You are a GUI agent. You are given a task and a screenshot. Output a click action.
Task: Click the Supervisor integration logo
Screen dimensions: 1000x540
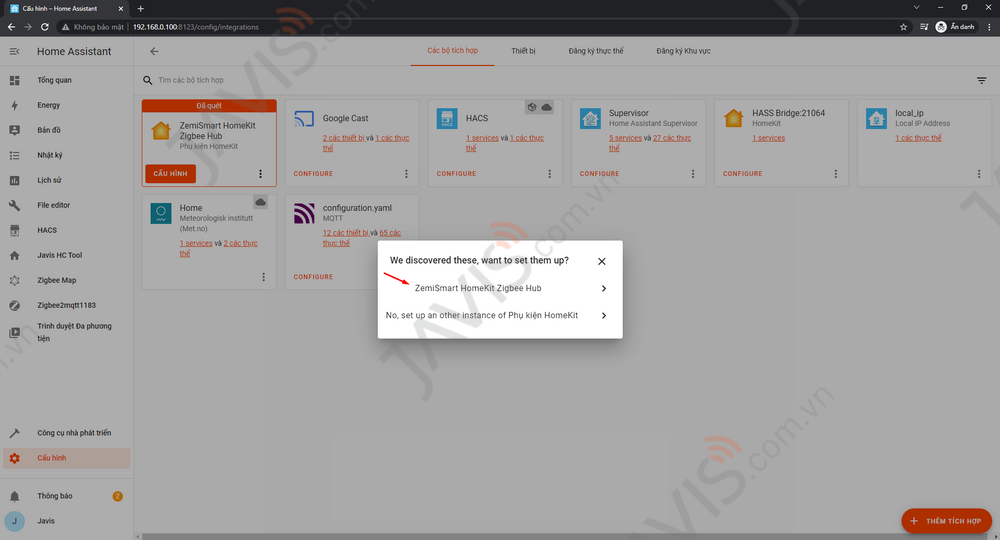coord(590,119)
